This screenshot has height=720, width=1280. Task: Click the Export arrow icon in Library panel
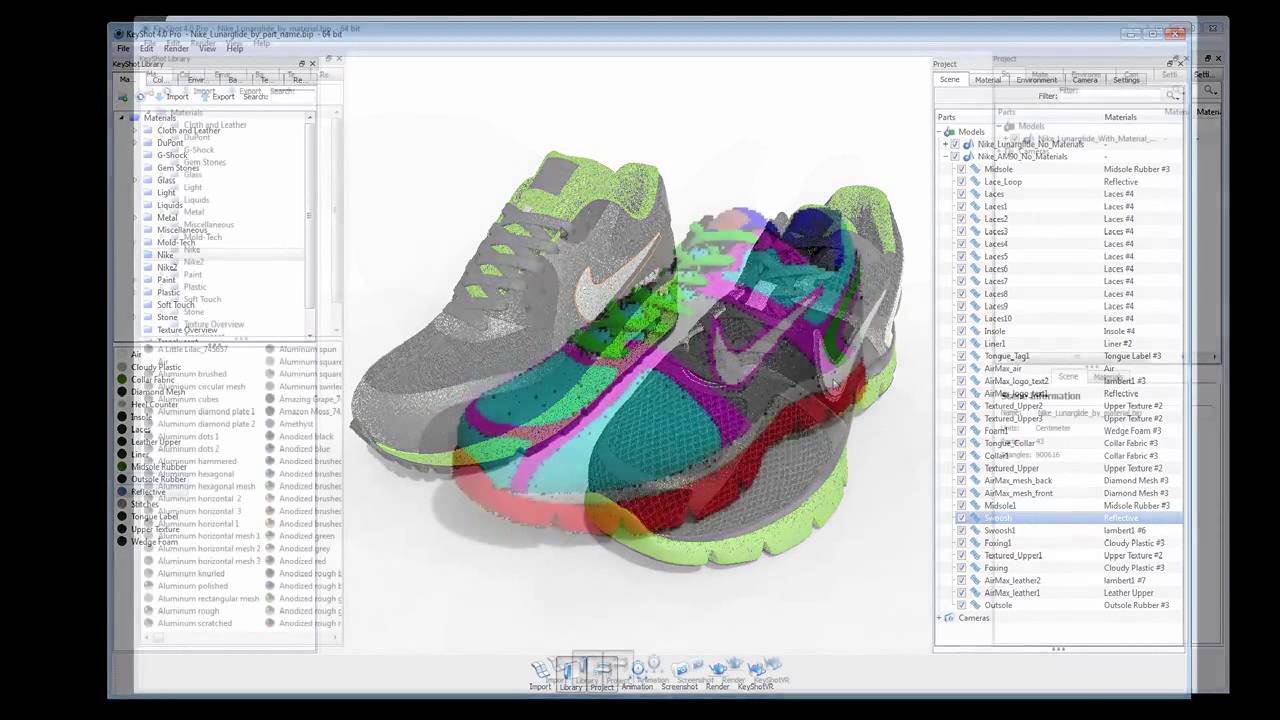point(205,97)
